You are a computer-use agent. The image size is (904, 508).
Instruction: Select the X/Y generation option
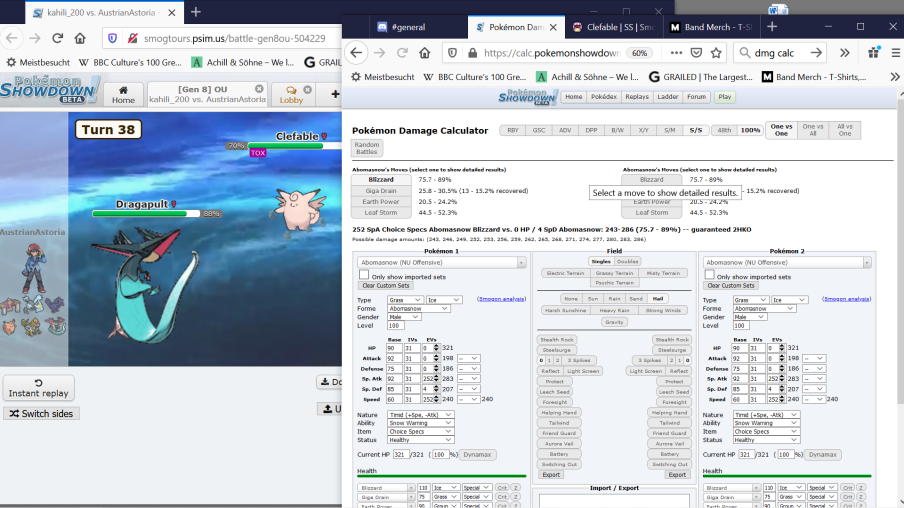coord(643,130)
